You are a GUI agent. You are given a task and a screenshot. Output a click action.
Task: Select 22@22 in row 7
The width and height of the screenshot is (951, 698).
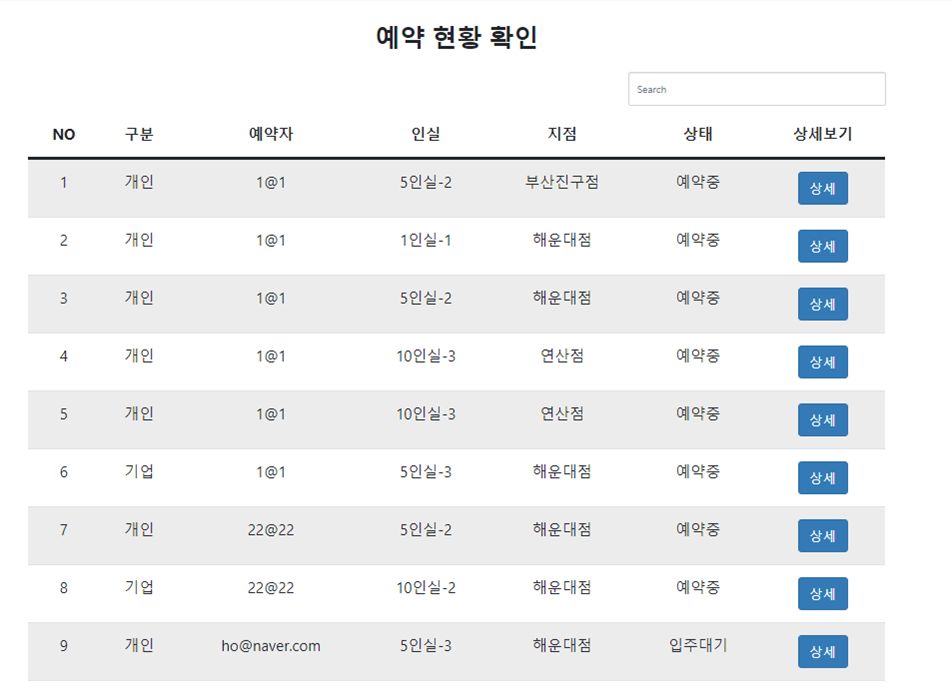coord(271,530)
